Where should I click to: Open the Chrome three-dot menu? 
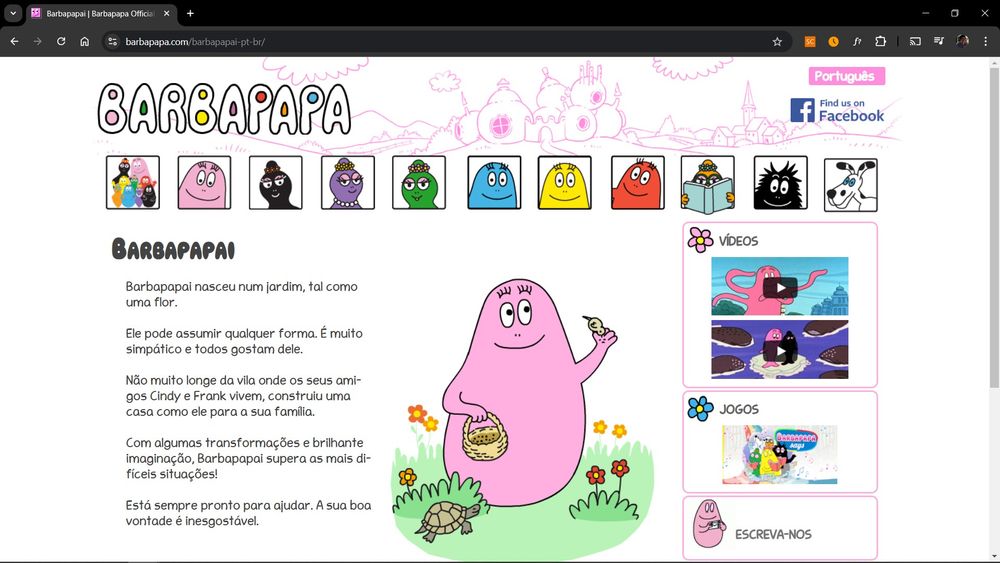(986, 41)
